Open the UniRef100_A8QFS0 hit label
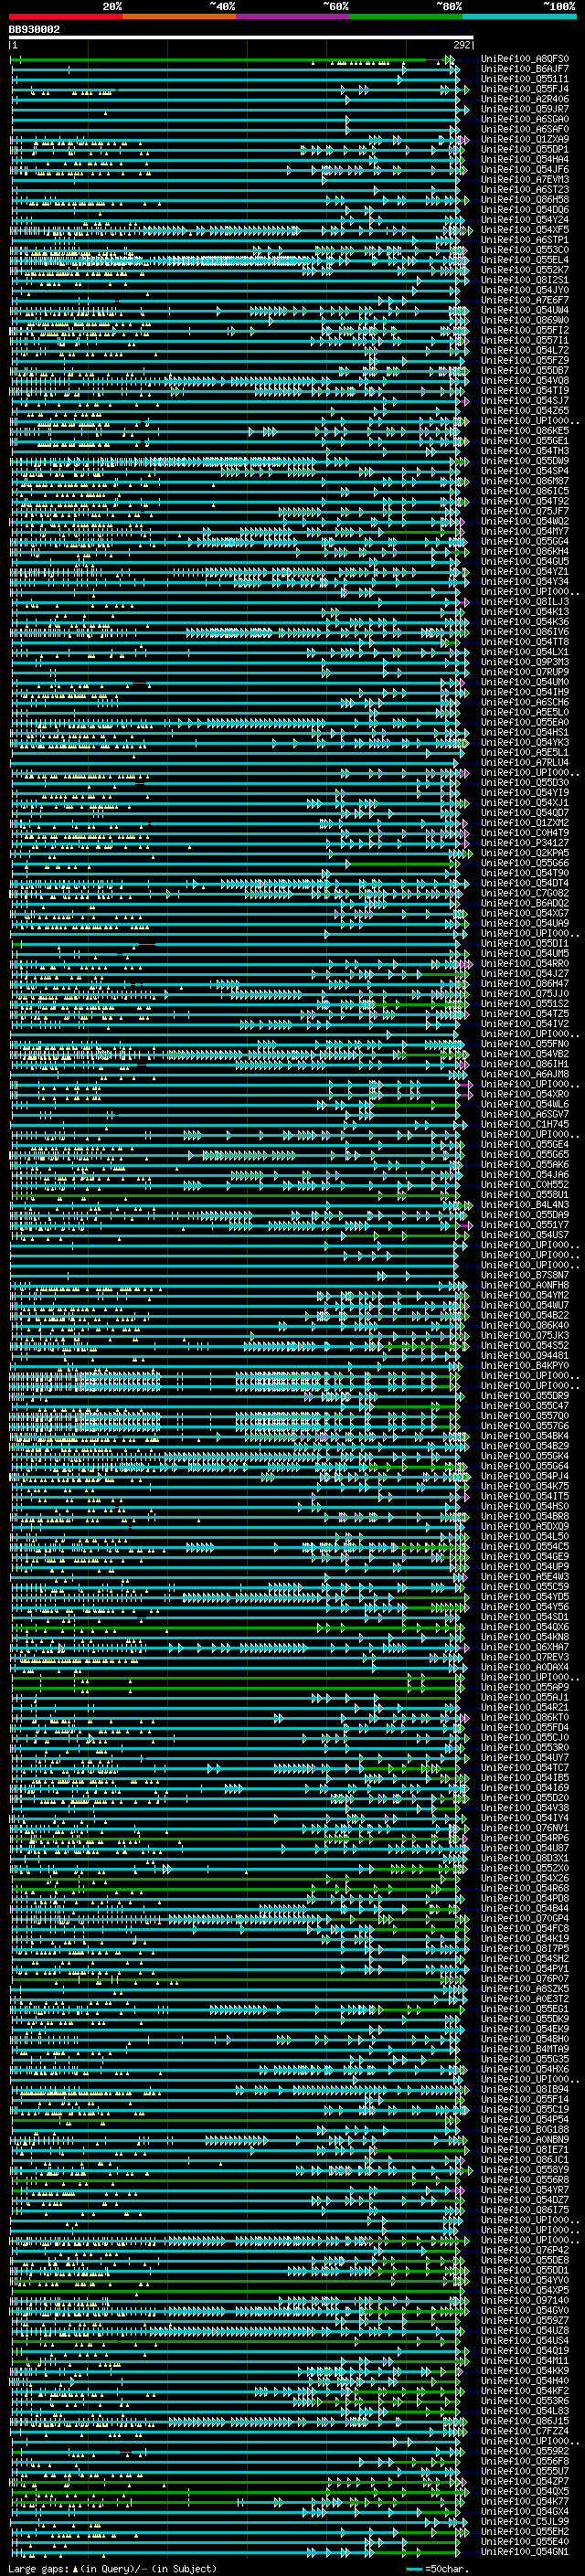The width and height of the screenshot is (585, 2576). [x=525, y=59]
